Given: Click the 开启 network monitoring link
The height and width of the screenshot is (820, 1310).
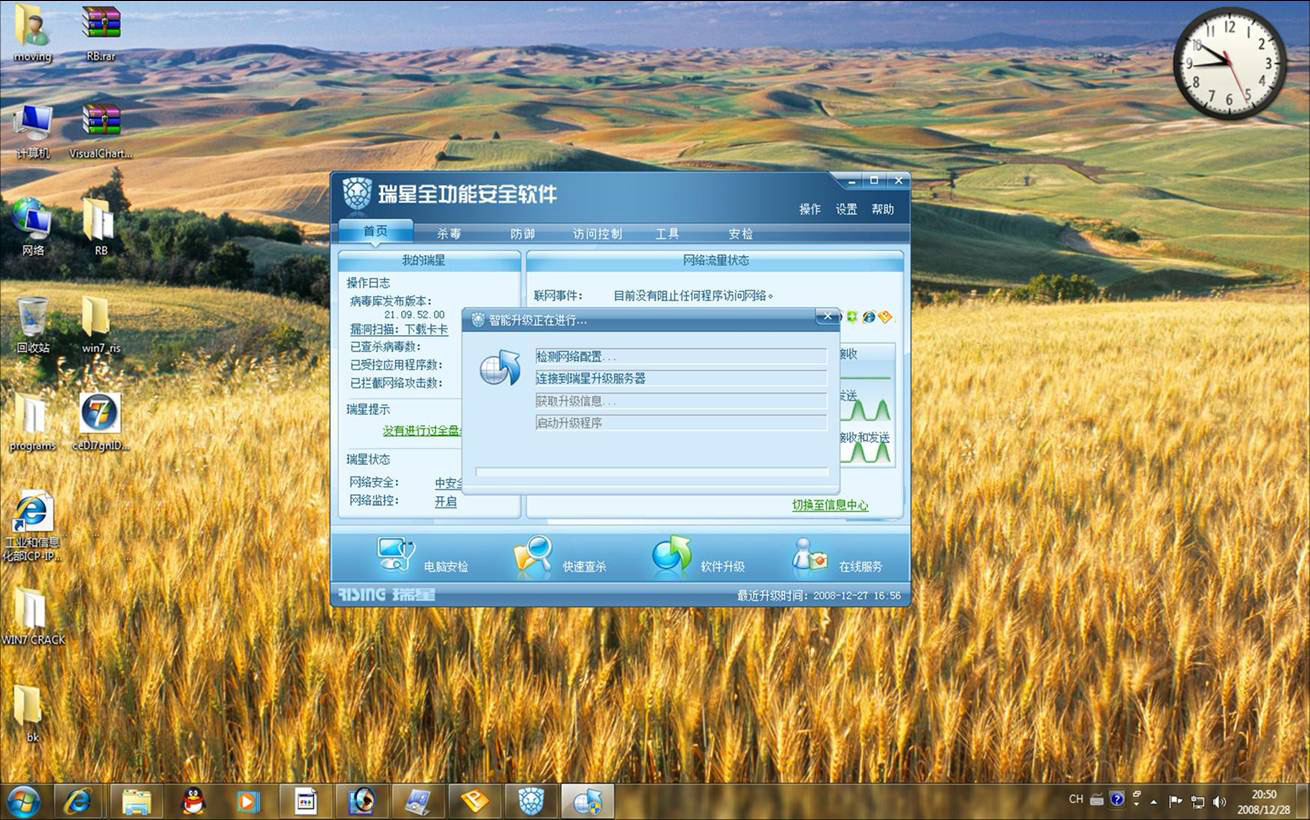Looking at the screenshot, I should pyautogui.click(x=445, y=501).
